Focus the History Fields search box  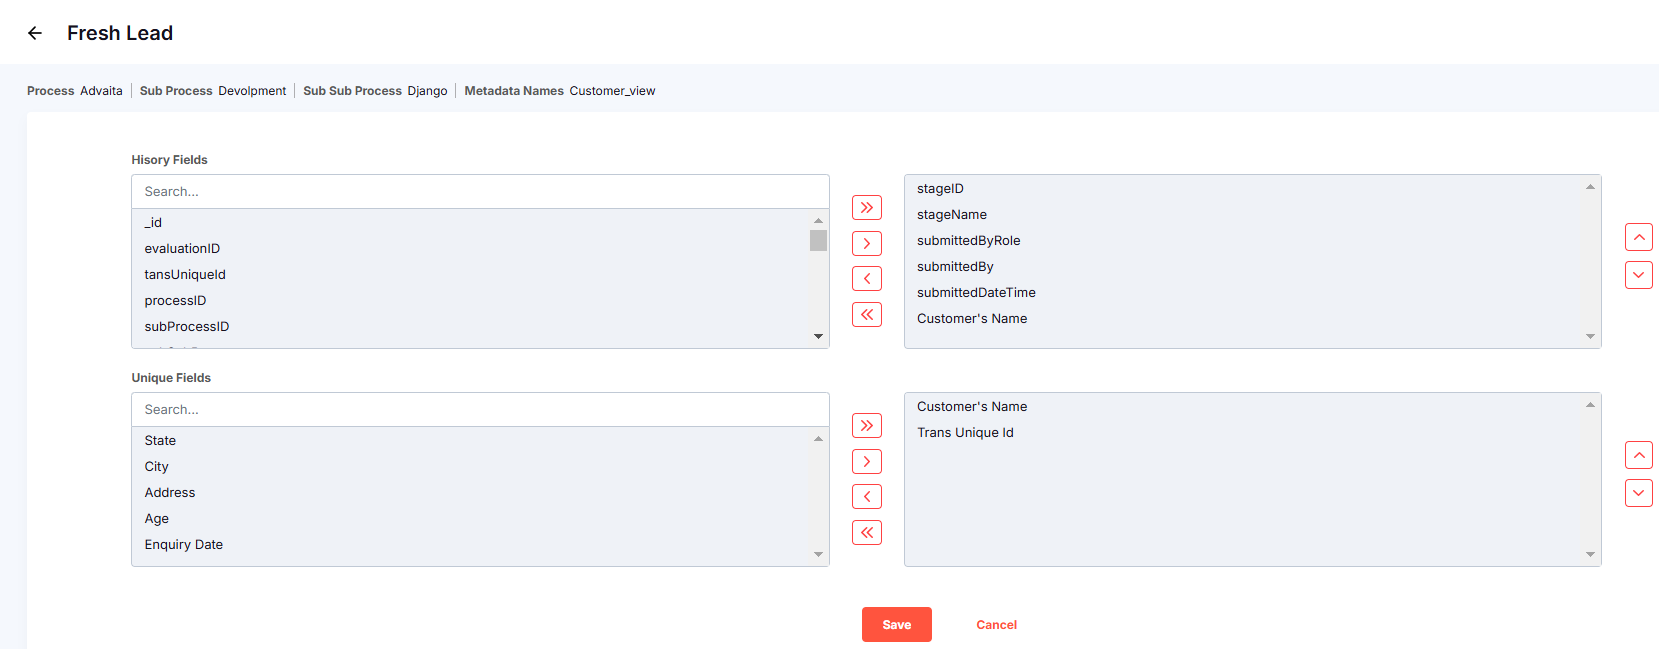tap(480, 192)
